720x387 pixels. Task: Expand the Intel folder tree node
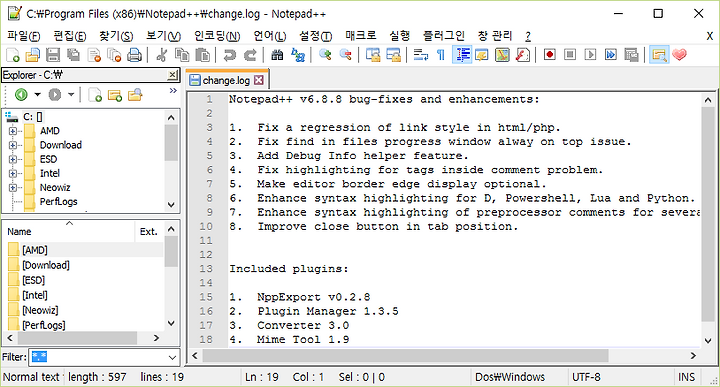[x=13, y=174]
